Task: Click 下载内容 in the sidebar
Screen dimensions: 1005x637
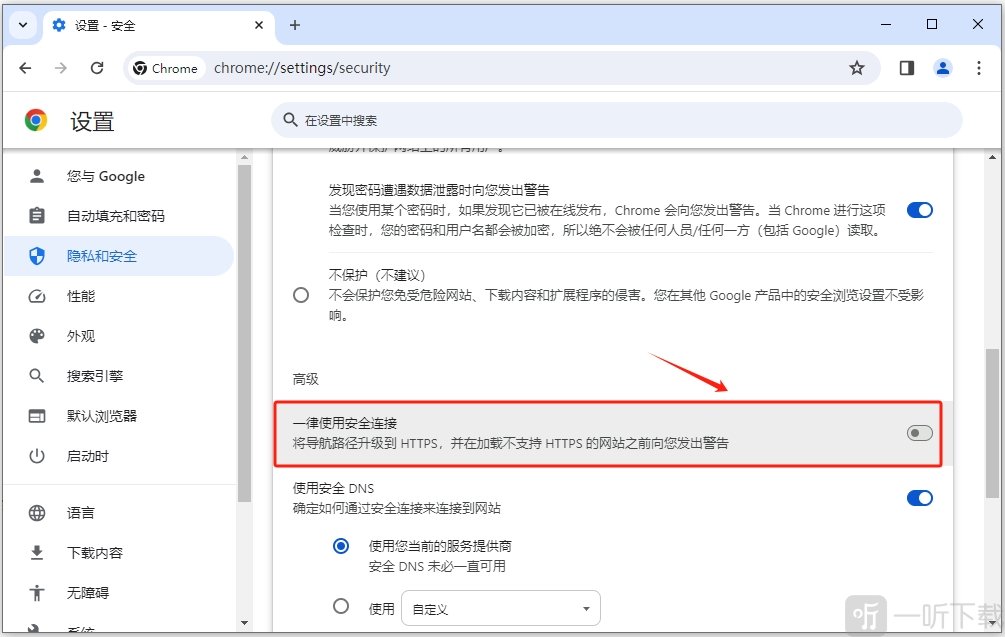Action: (35, 552)
